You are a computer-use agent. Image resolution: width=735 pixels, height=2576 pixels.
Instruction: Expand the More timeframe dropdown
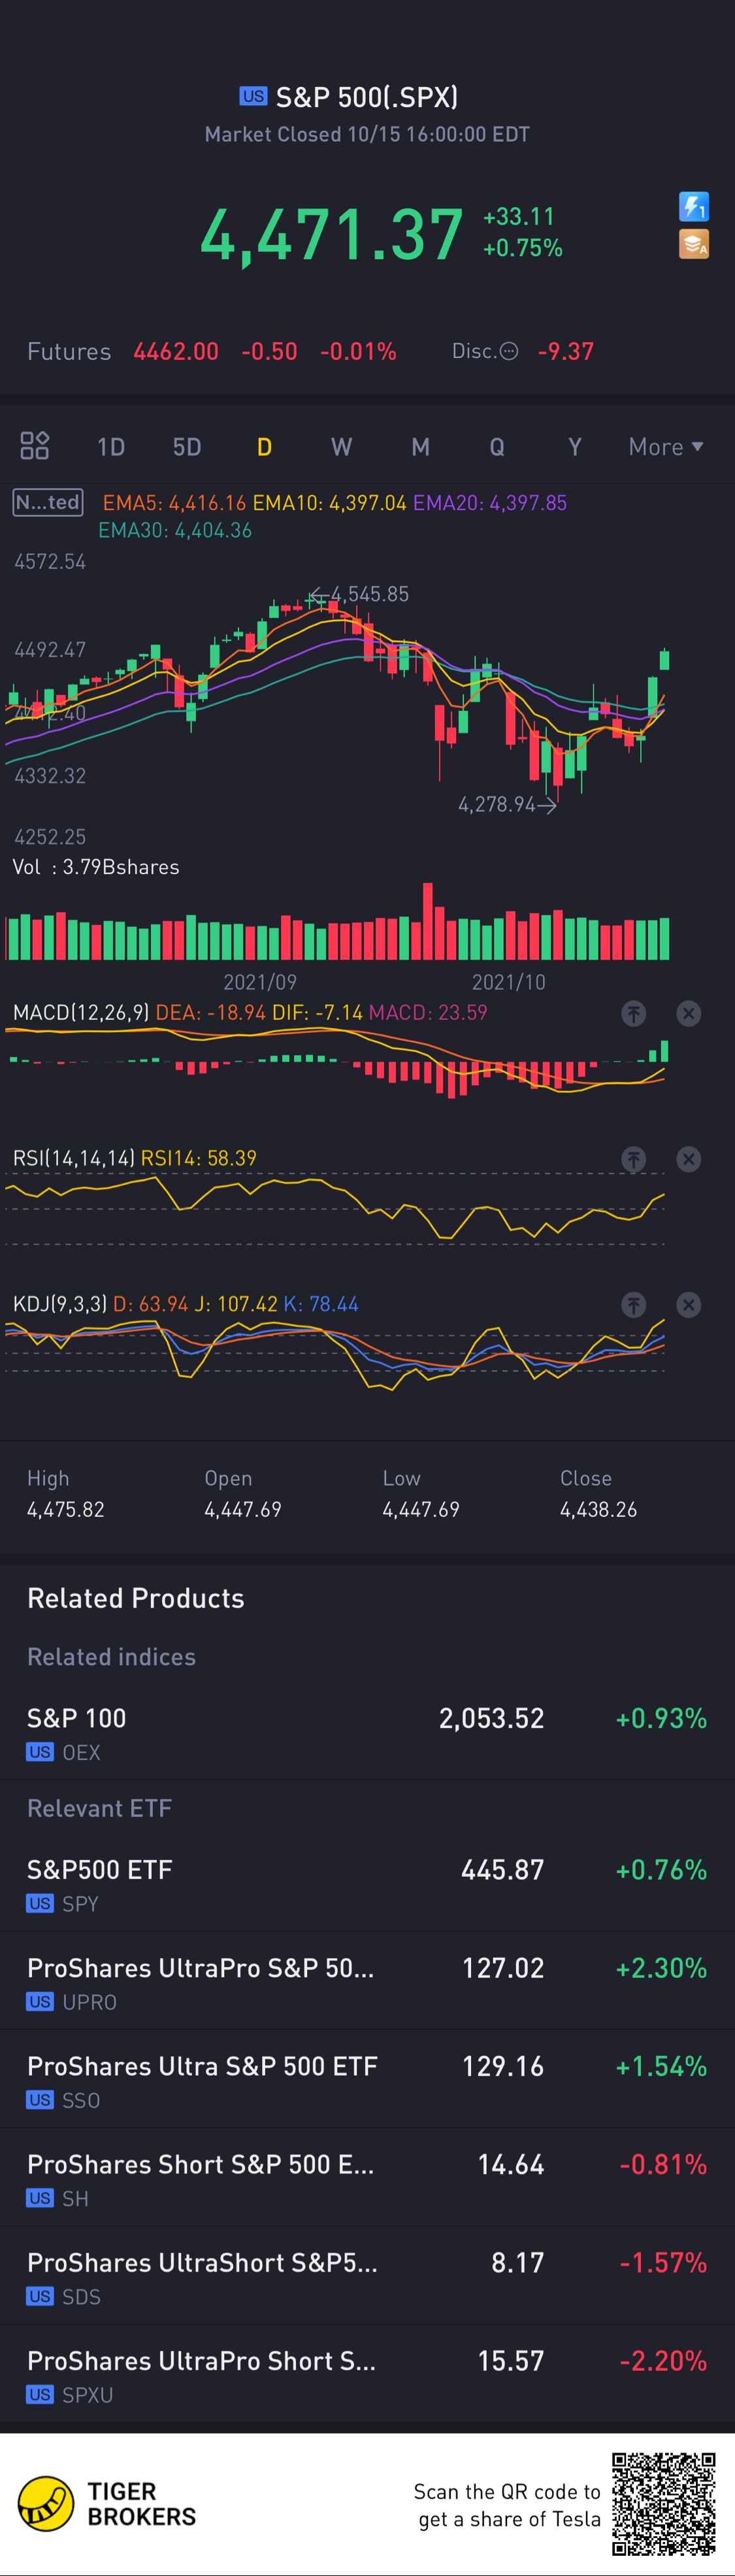click(665, 447)
